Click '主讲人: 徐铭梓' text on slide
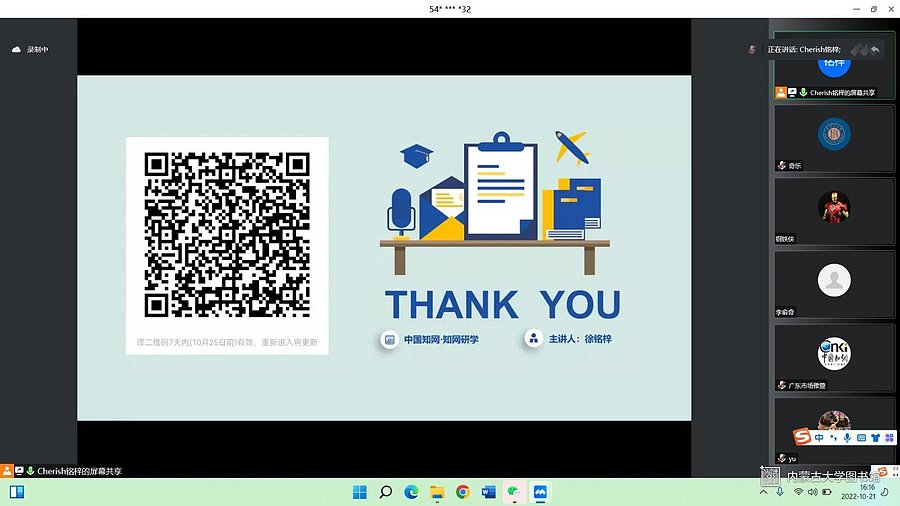The height and width of the screenshot is (506, 900). [580, 339]
